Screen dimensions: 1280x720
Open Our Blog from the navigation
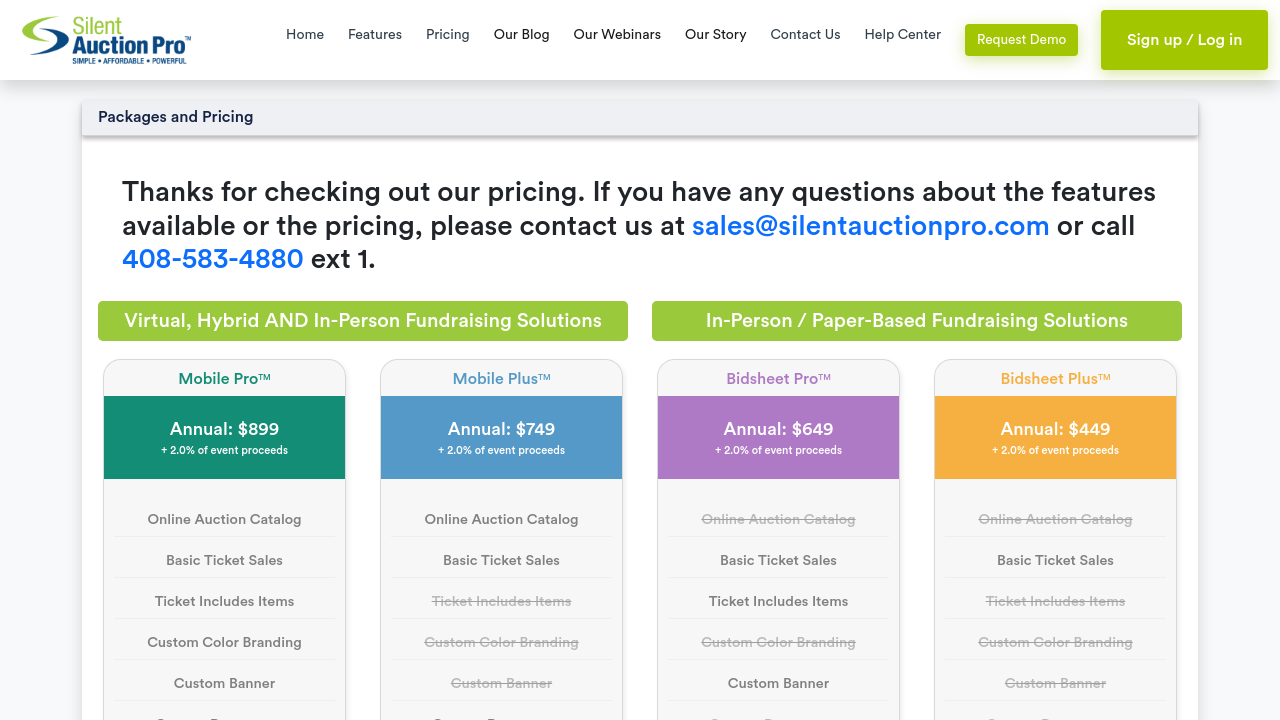pos(521,34)
